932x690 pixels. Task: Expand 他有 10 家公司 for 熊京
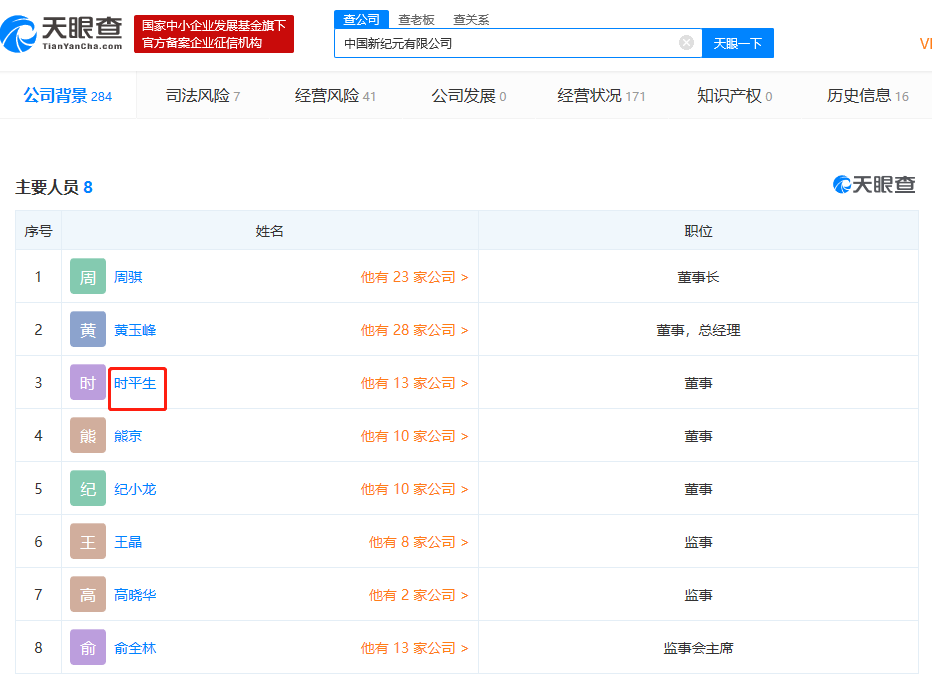coord(414,436)
